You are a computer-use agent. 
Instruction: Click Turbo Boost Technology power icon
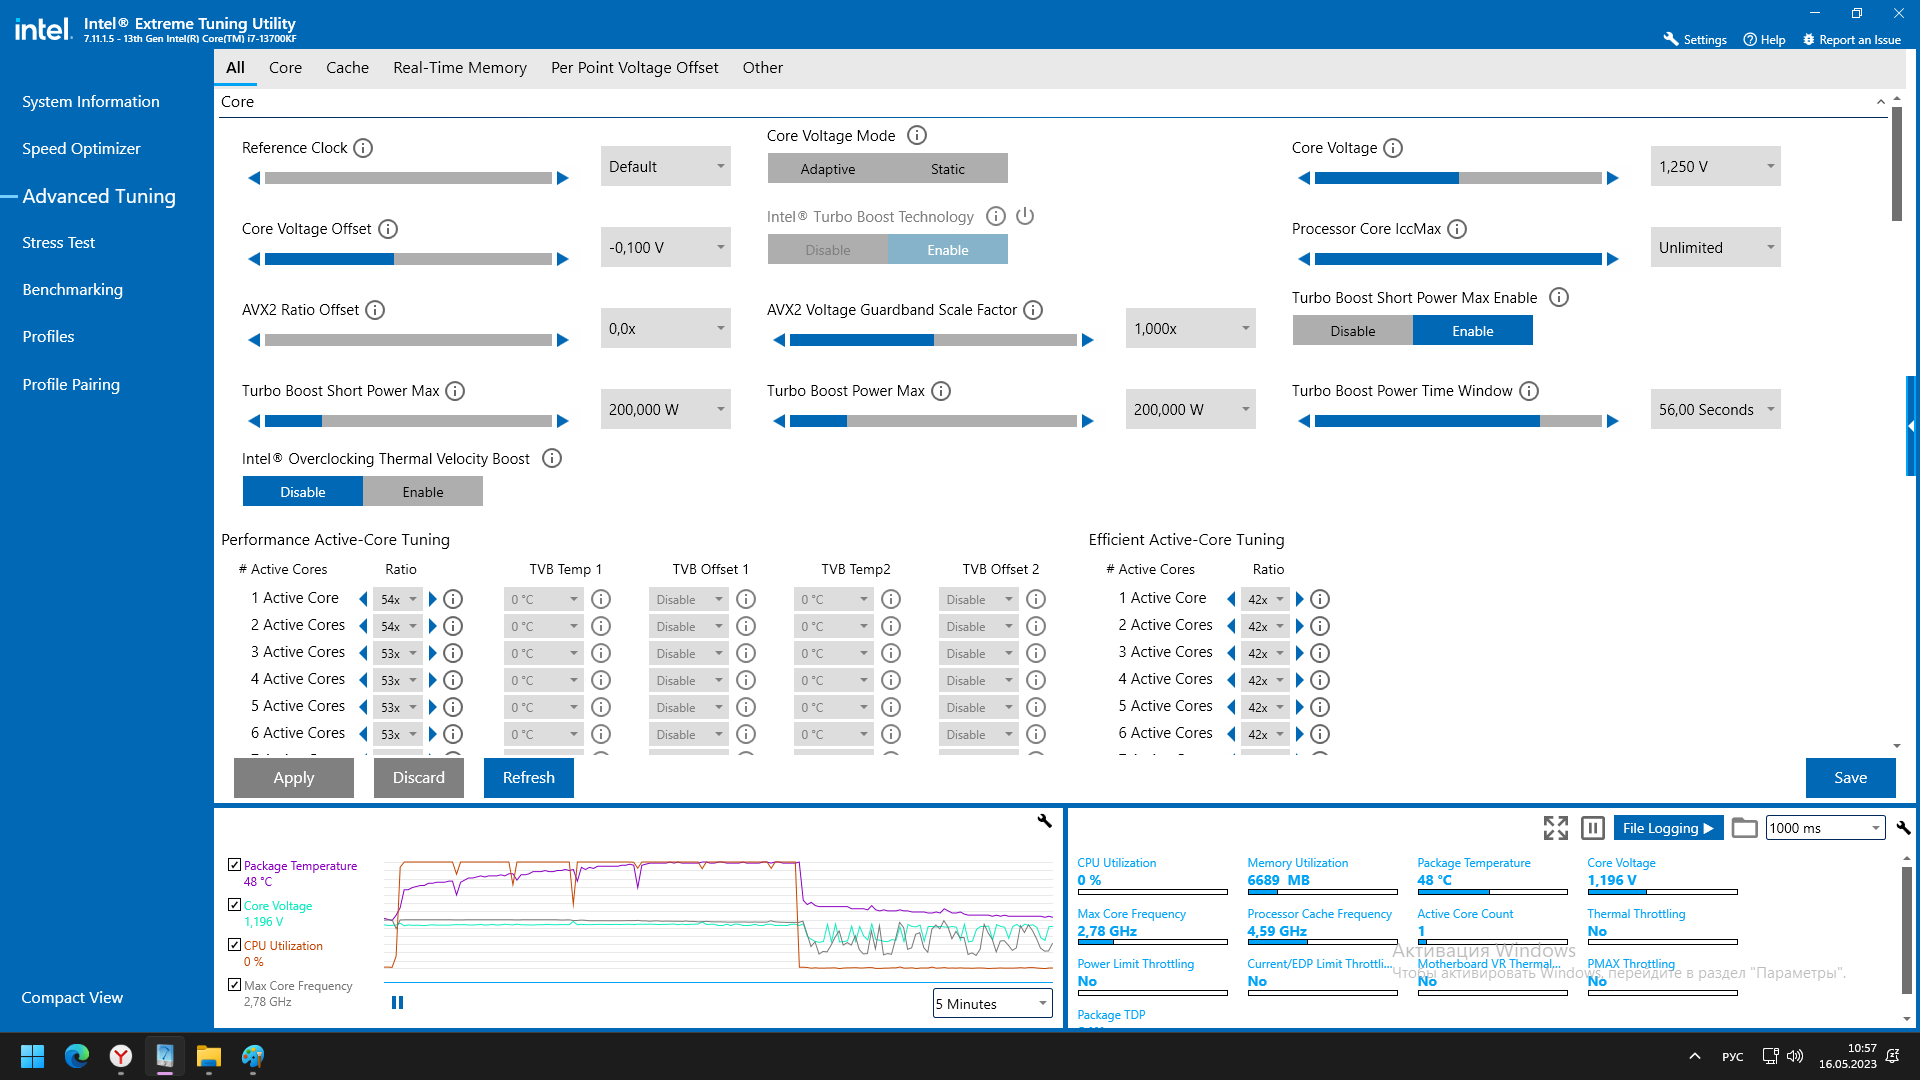point(1025,216)
